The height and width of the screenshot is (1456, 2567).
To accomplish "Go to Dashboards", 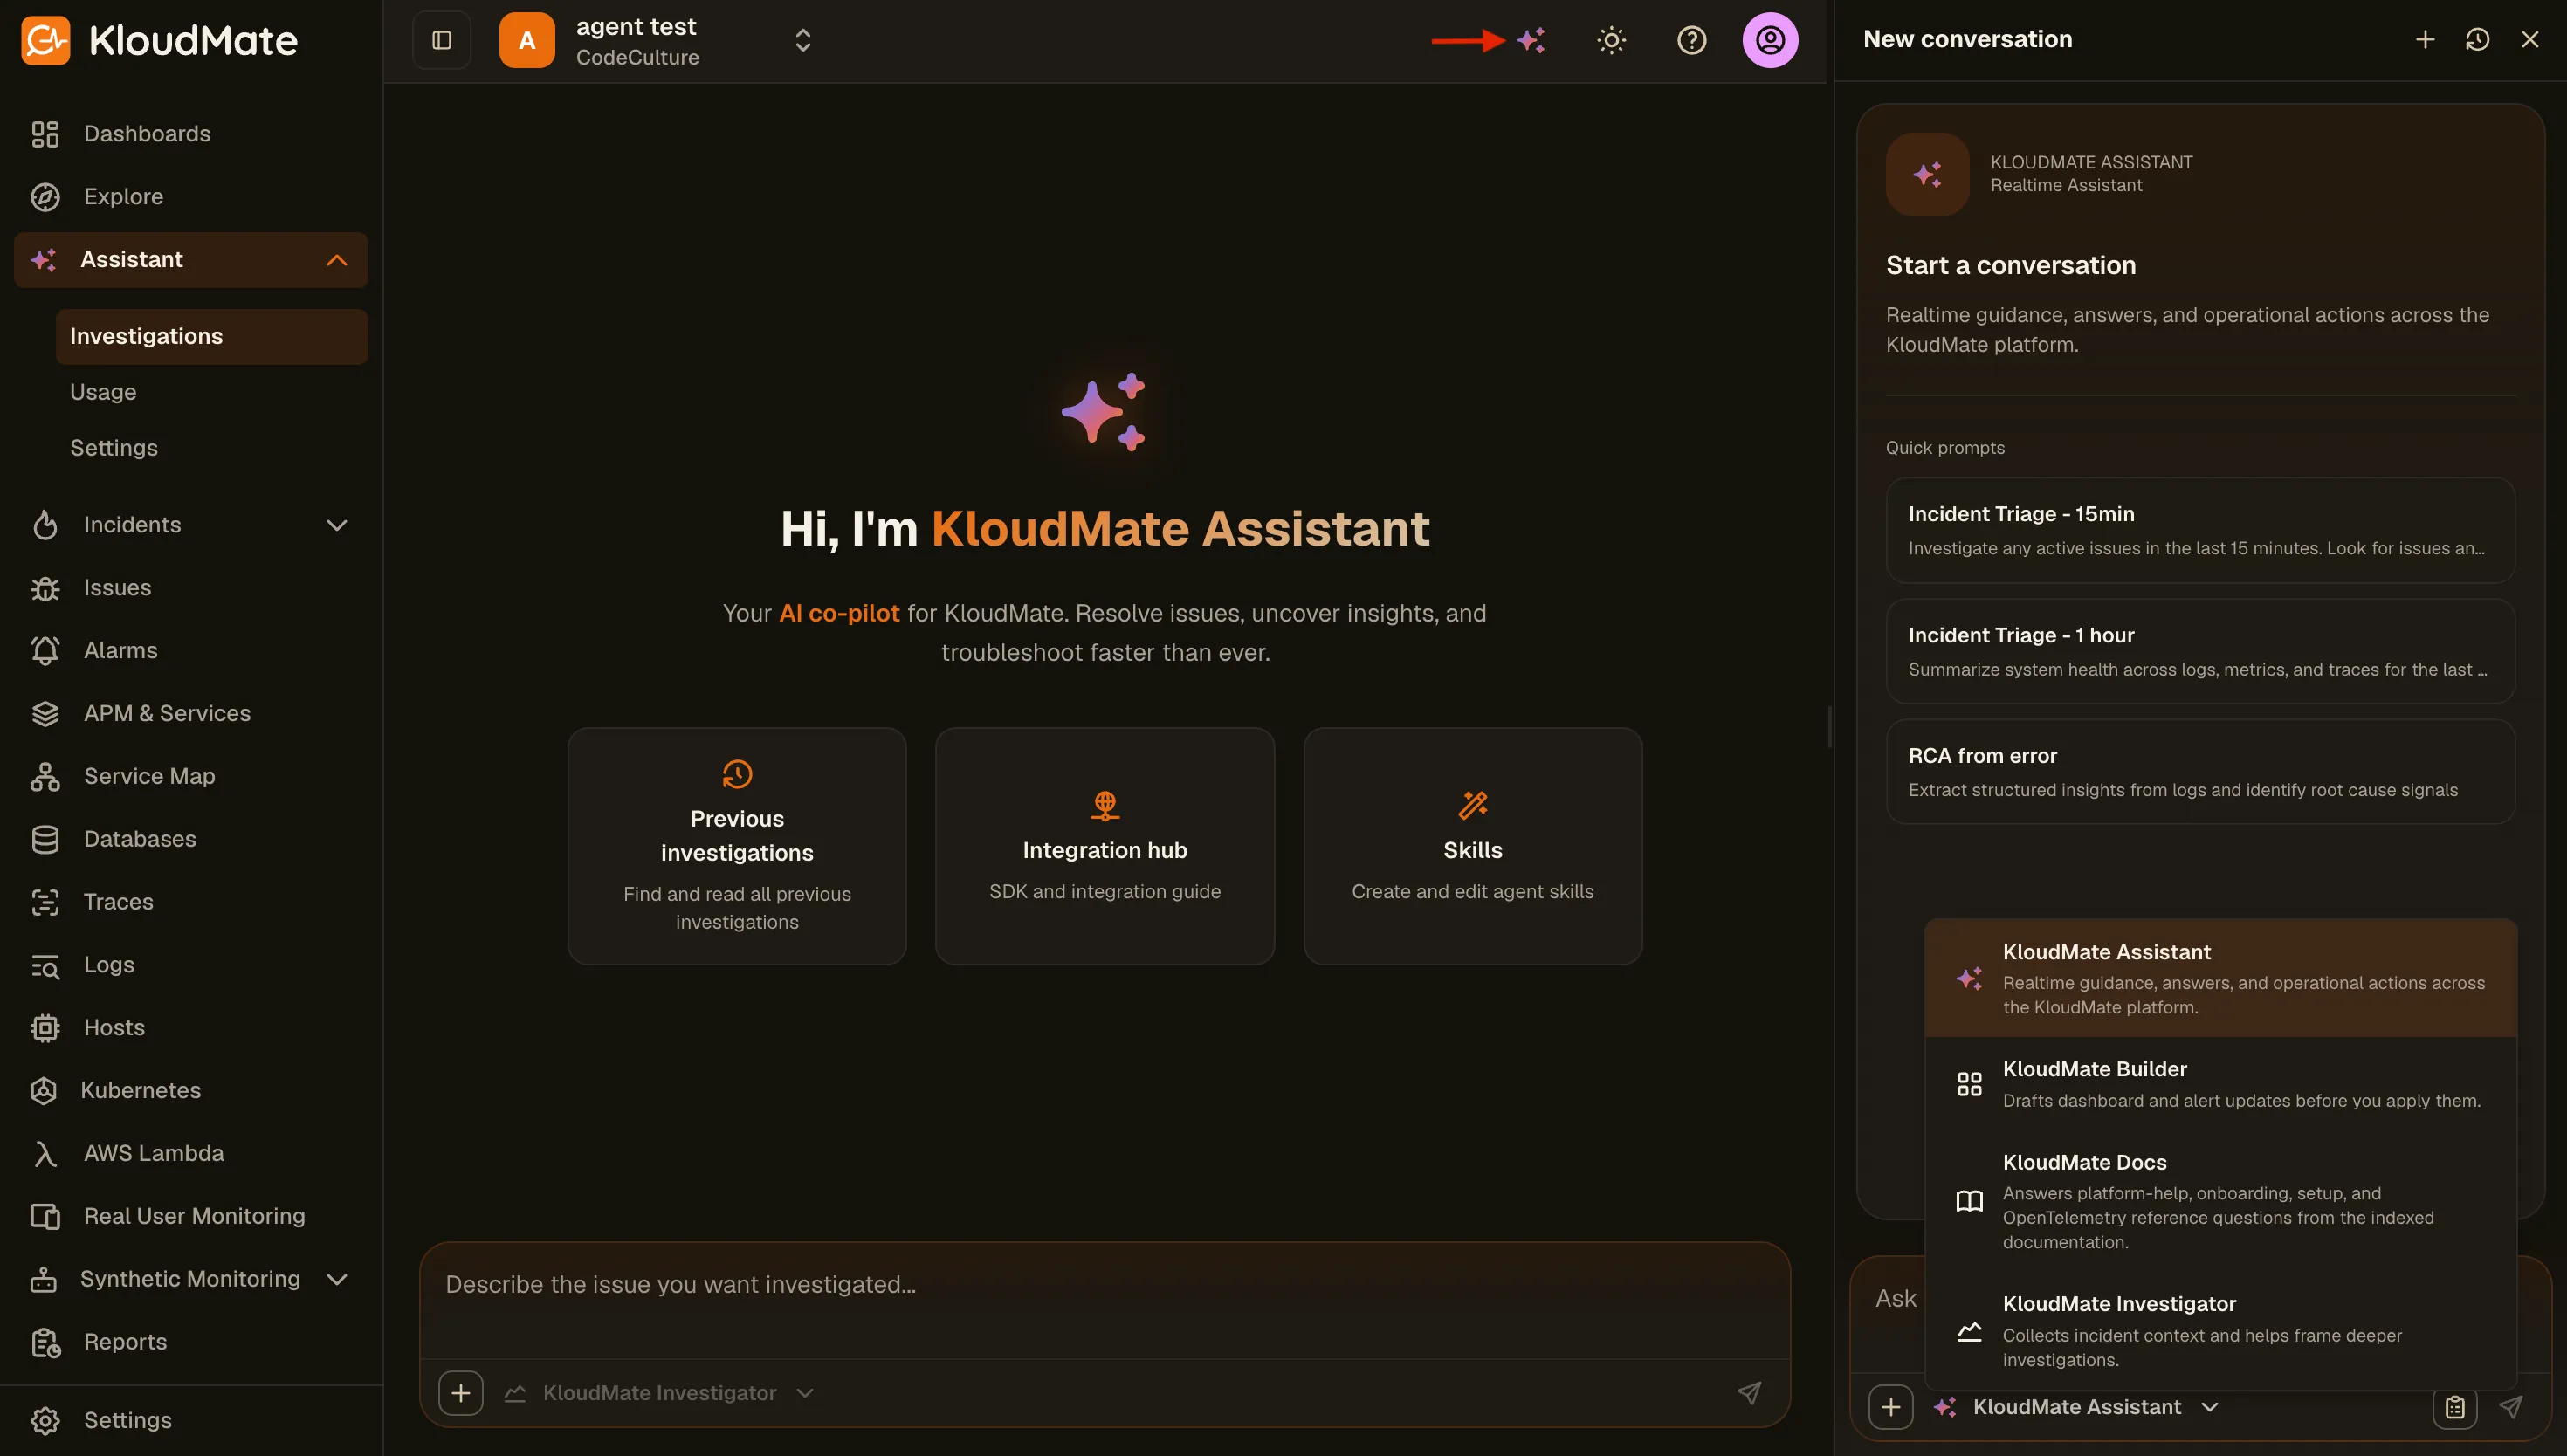I will coord(192,134).
